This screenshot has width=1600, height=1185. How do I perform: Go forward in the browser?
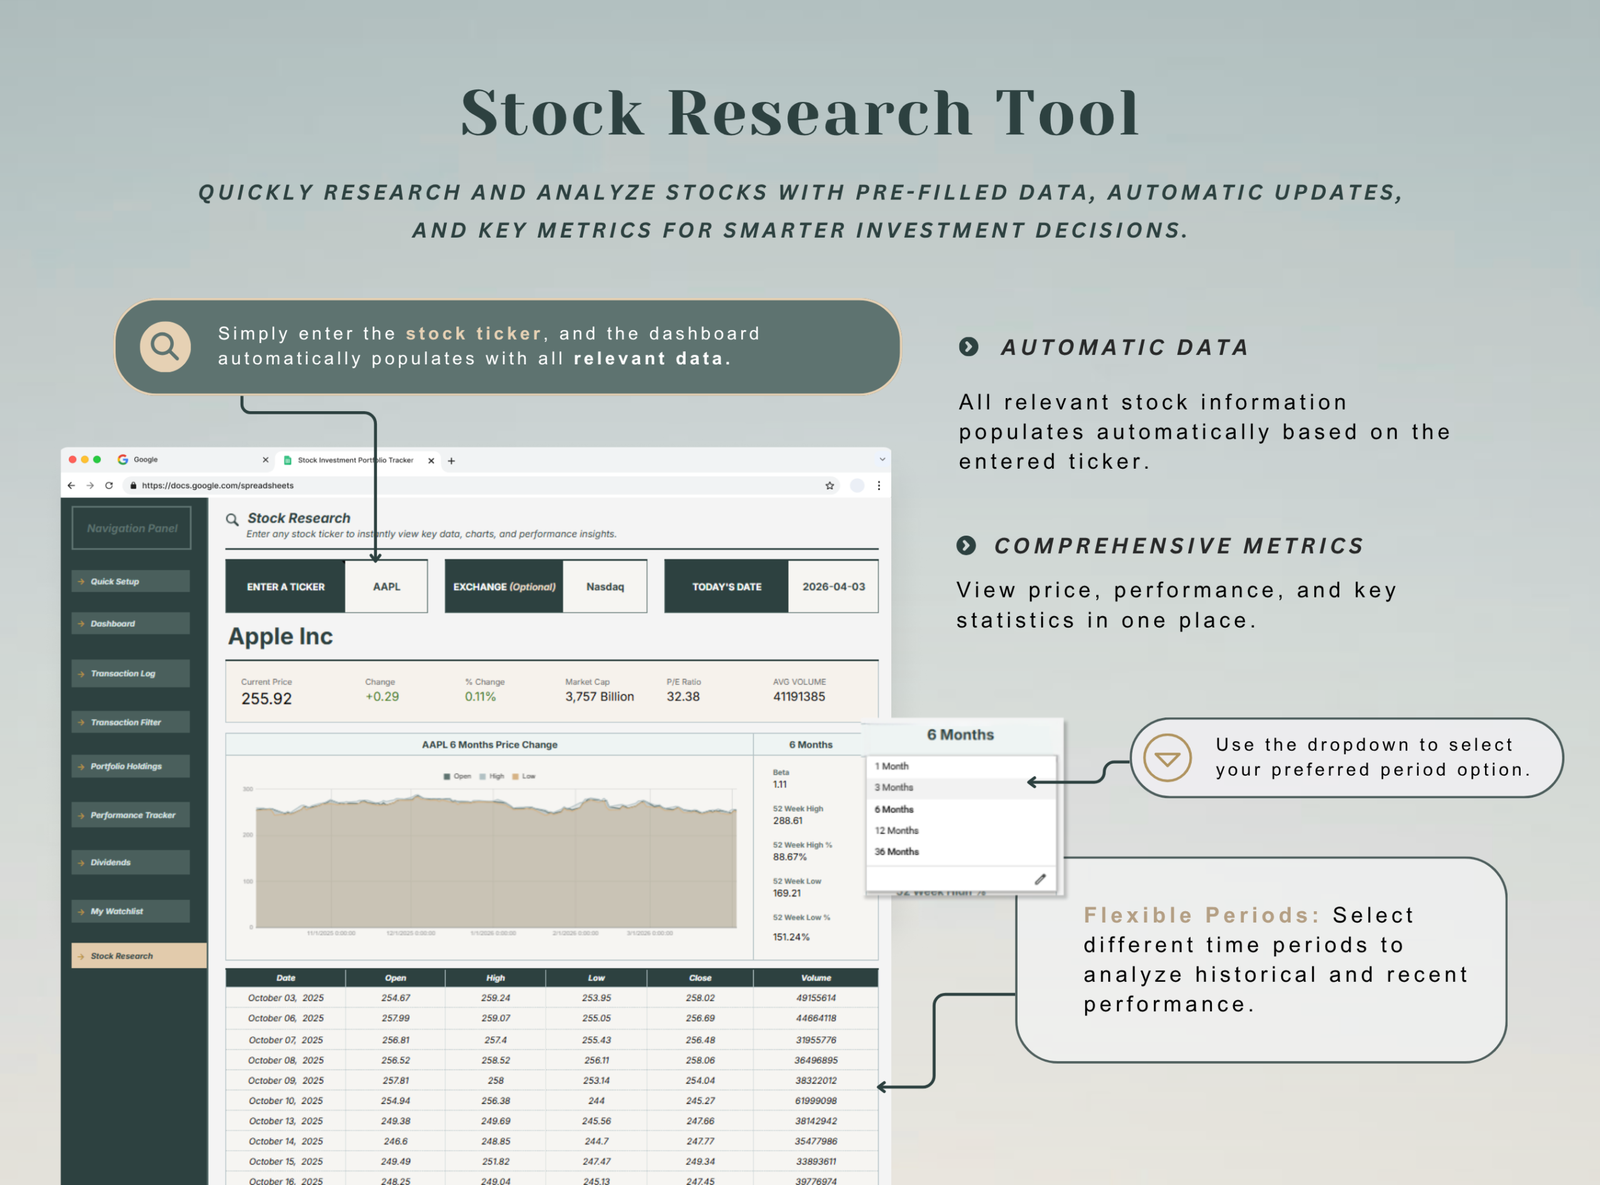coord(90,485)
